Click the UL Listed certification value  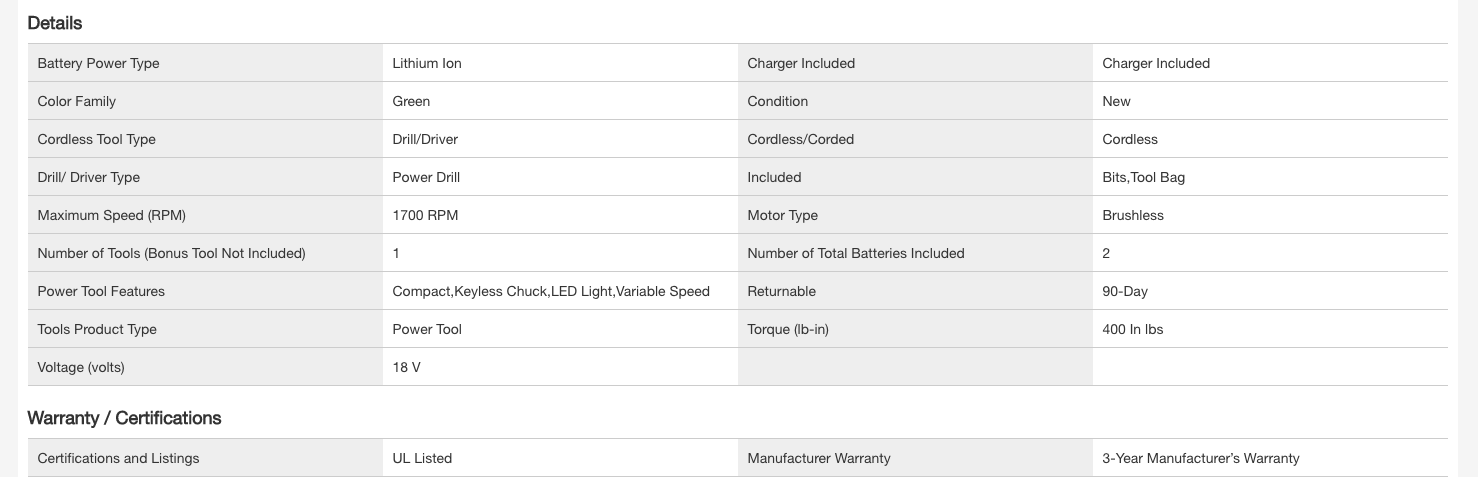point(422,458)
